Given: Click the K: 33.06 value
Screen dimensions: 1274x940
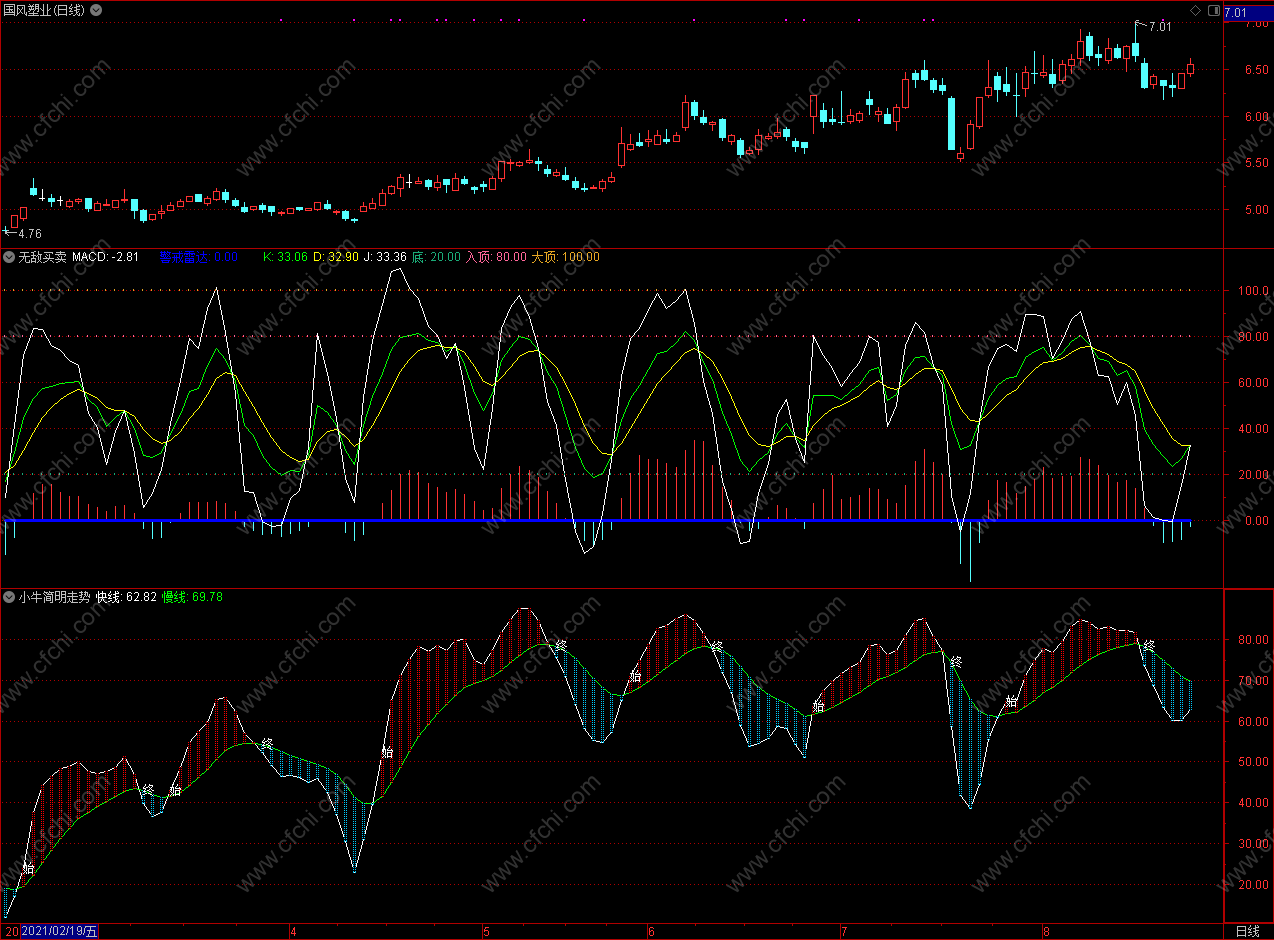Looking at the screenshot, I should coord(286,257).
